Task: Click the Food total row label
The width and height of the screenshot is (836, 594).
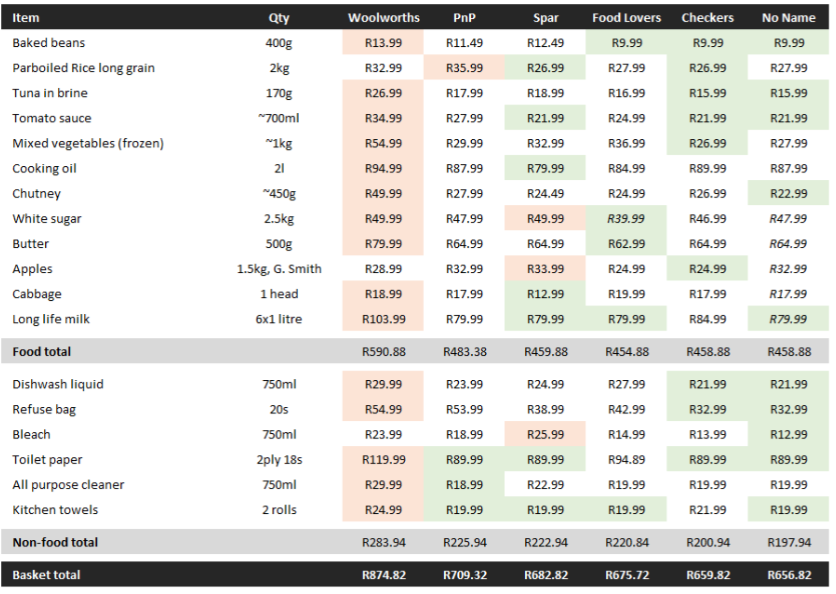Action: coord(41,352)
